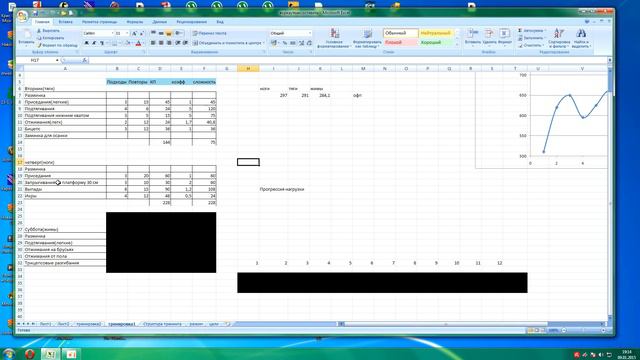The image size is (640, 360).
Task: Click the Opera icon on the taskbar
Action: point(29,354)
